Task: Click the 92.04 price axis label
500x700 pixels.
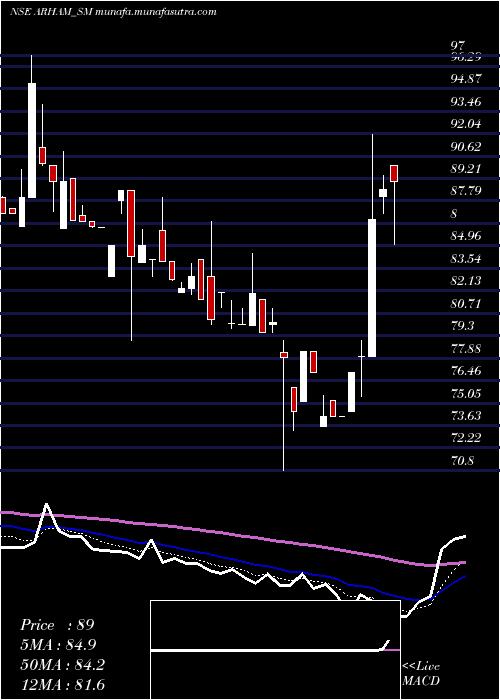Action: pyautogui.click(x=466, y=124)
